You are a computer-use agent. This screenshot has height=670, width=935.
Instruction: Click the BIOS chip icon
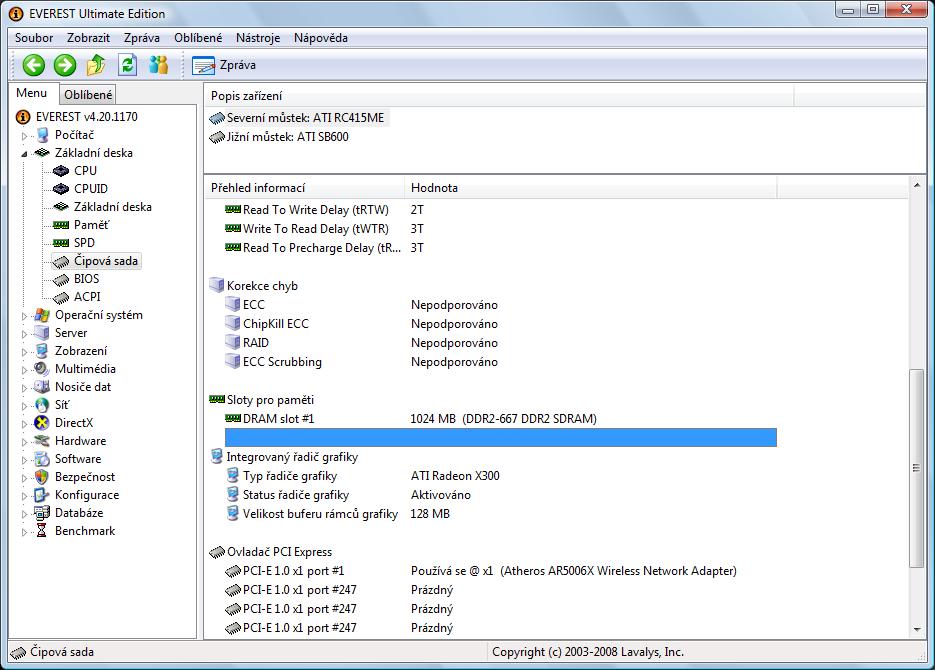click(61, 279)
